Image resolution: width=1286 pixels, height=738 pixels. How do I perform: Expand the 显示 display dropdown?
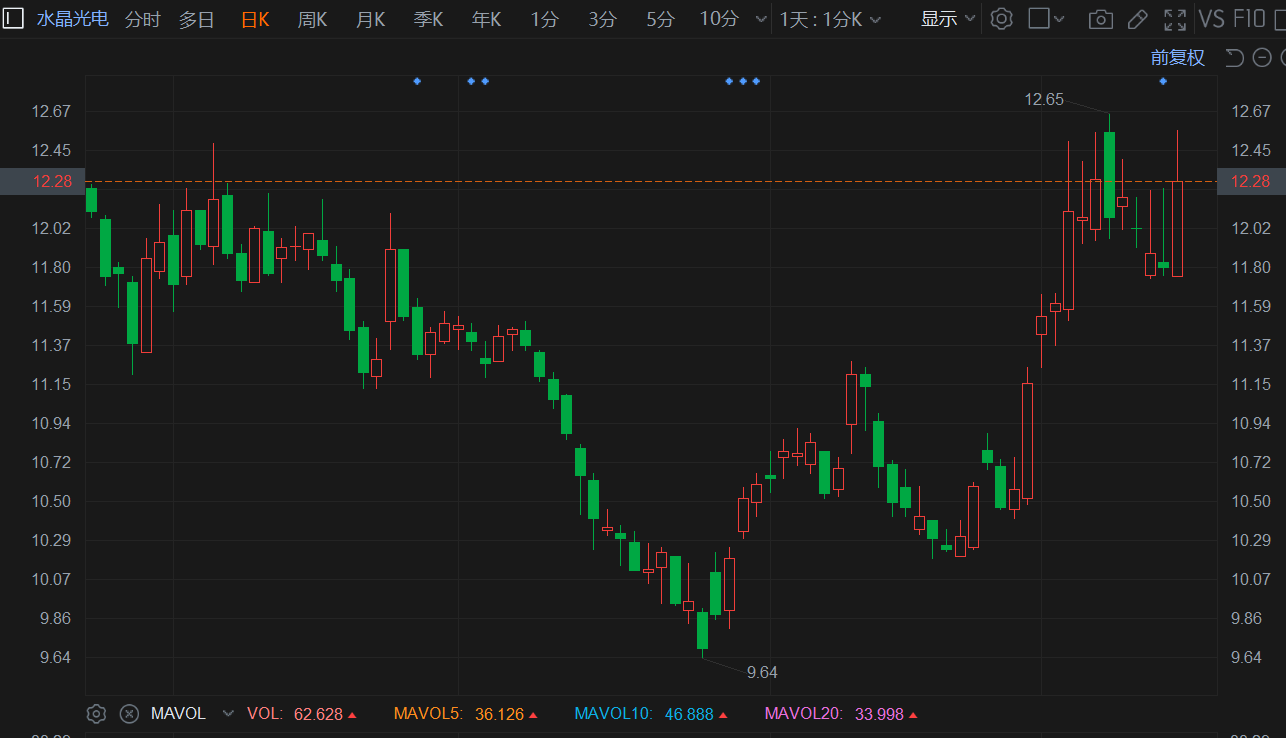click(947, 19)
